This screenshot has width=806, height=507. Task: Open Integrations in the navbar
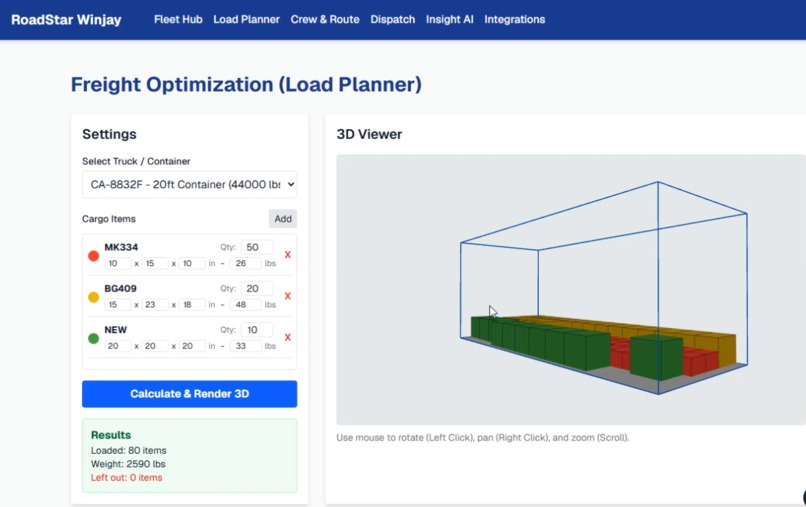pyautogui.click(x=515, y=20)
